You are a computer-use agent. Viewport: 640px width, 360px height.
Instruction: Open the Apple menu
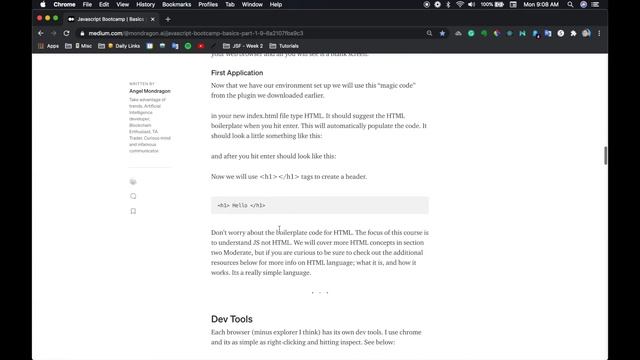click(x=43, y=4)
